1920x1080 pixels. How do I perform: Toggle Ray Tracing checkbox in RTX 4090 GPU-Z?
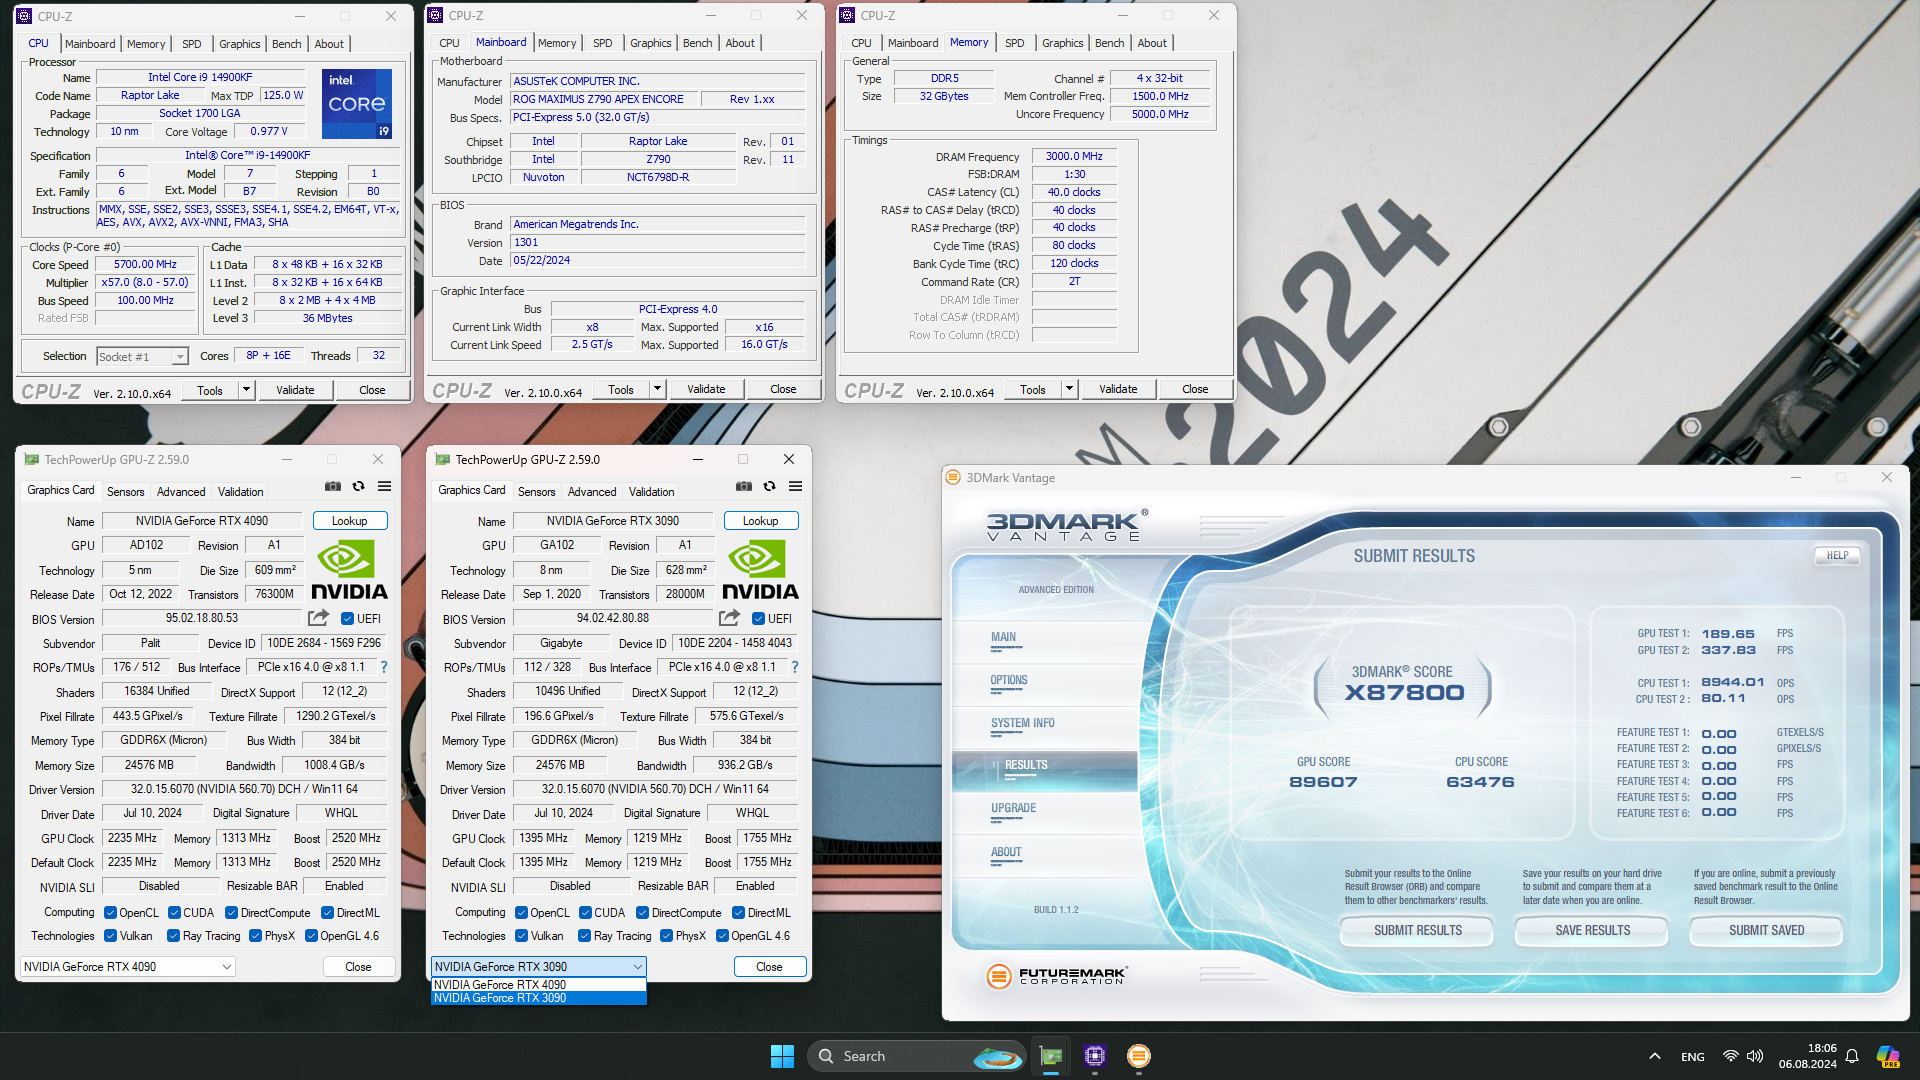tap(174, 936)
